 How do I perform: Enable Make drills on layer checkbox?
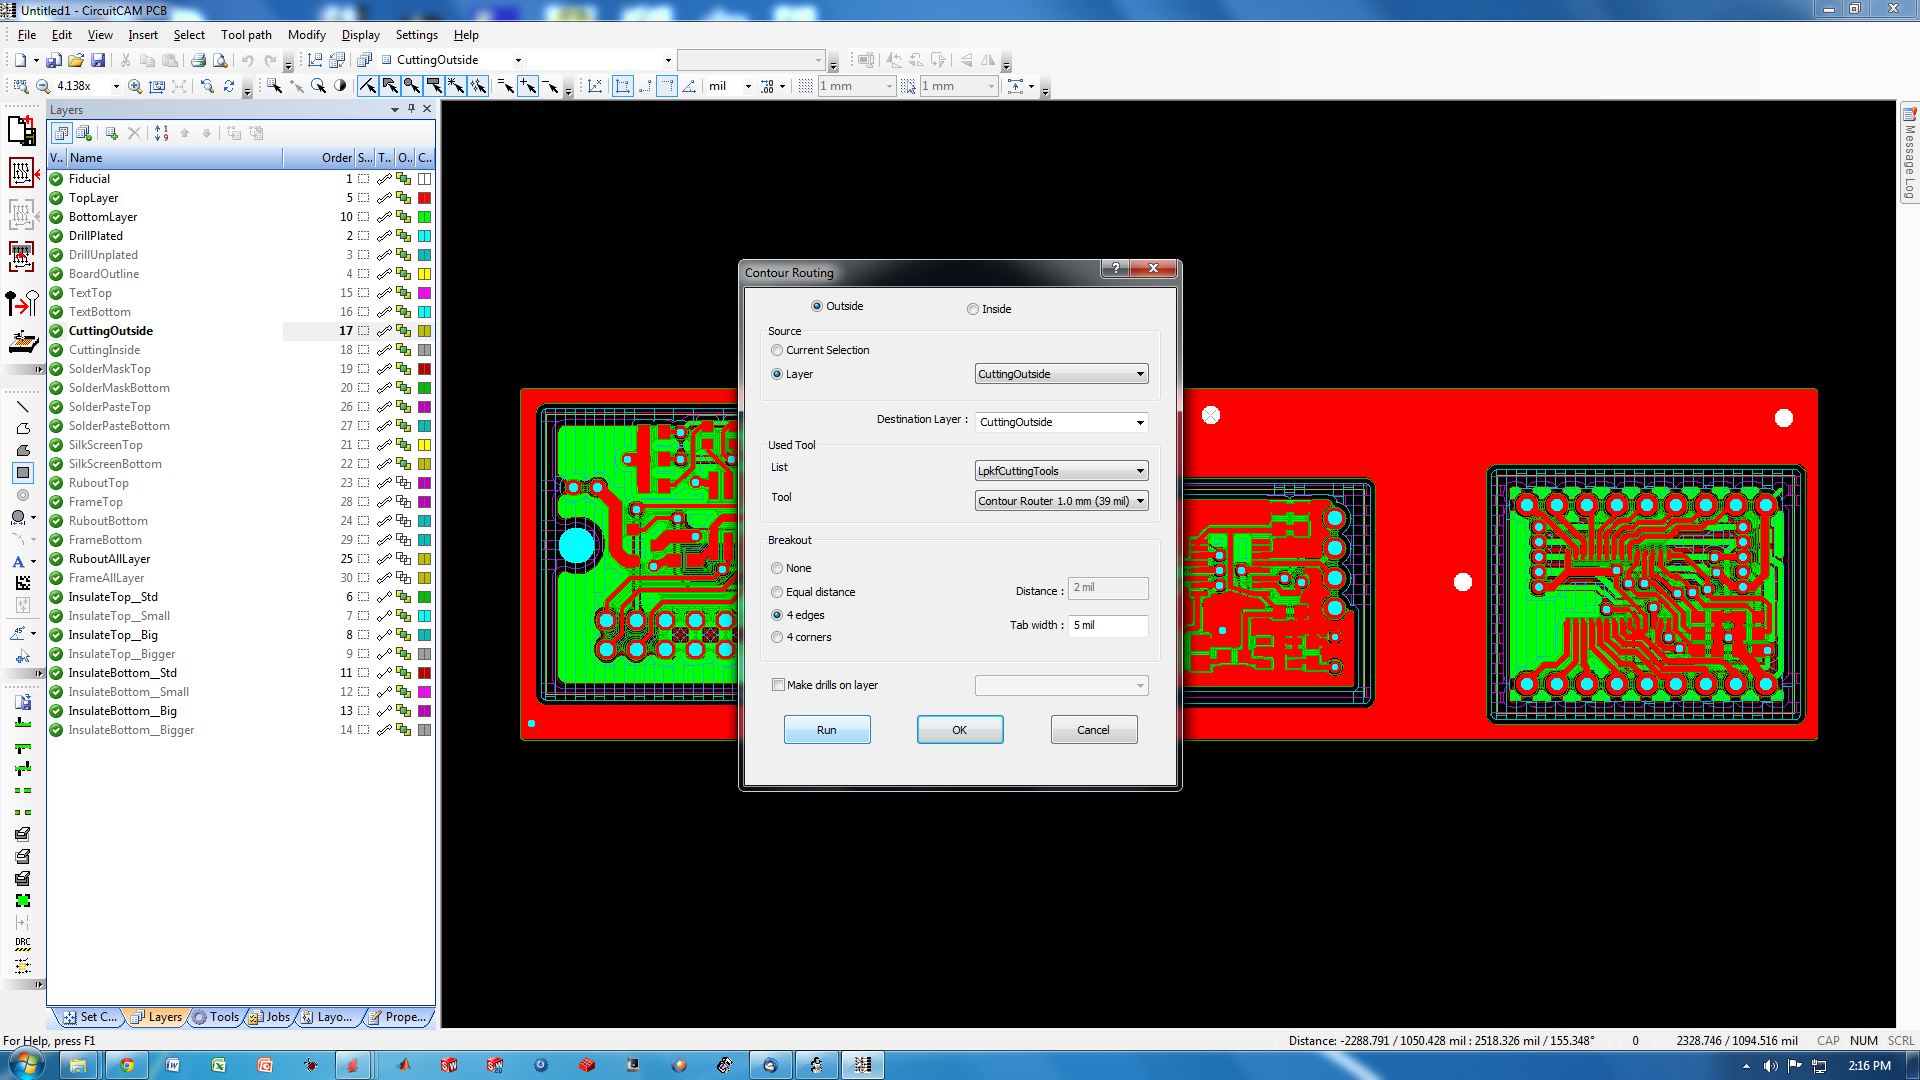[x=778, y=685]
